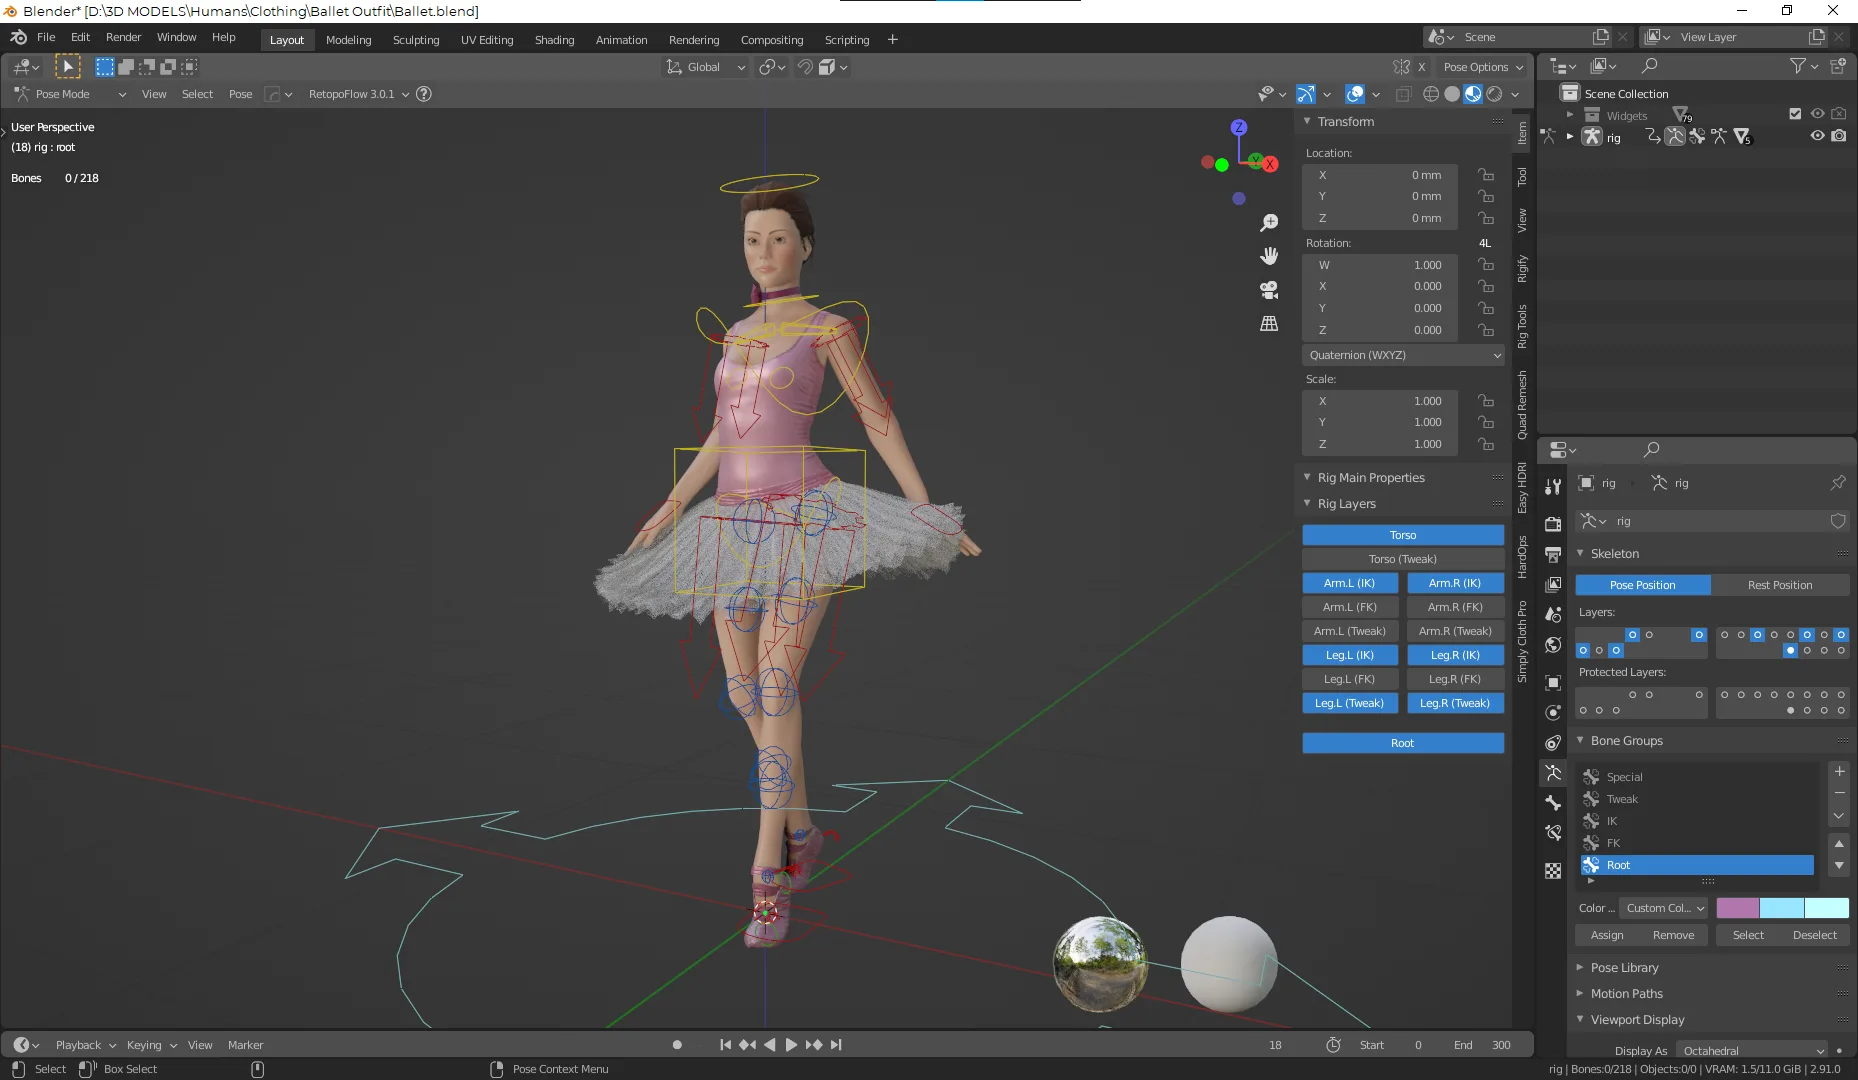Open RetopoFlow 3.0.1 menu
1858x1080 pixels.
pyautogui.click(x=358, y=94)
